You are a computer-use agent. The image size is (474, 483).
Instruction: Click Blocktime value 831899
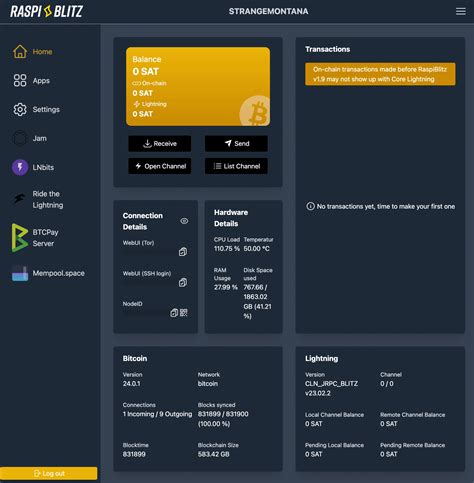click(134, 454)
